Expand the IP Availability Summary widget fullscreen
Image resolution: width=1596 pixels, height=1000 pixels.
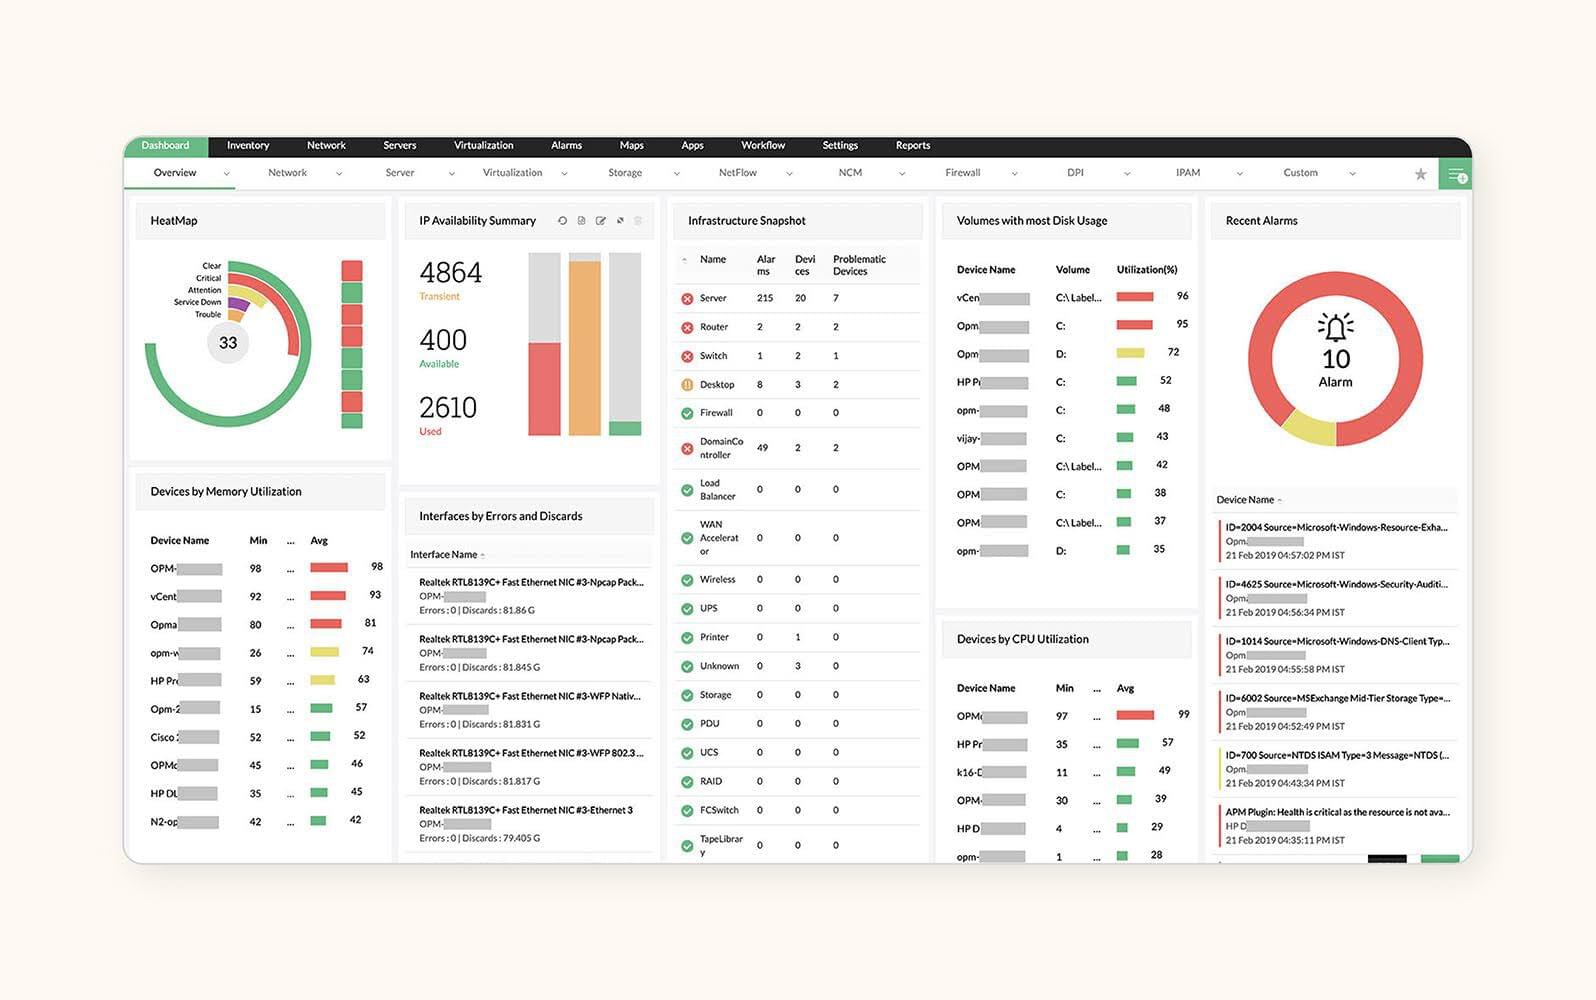click(620, 221)
